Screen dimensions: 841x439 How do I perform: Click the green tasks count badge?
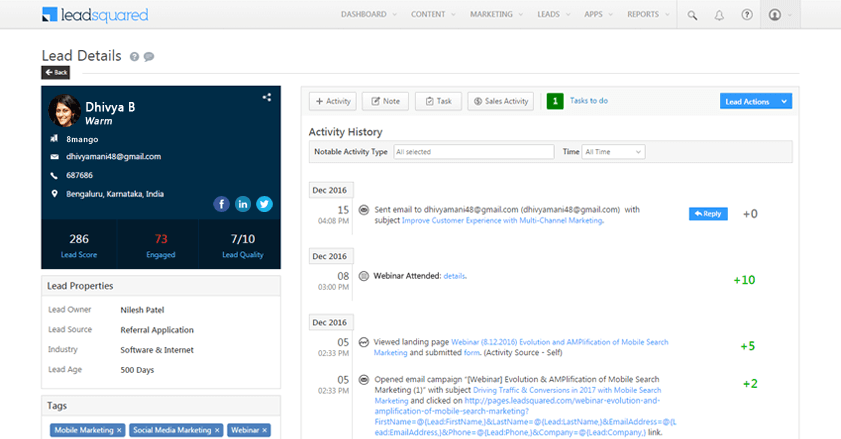pos(555,101)
